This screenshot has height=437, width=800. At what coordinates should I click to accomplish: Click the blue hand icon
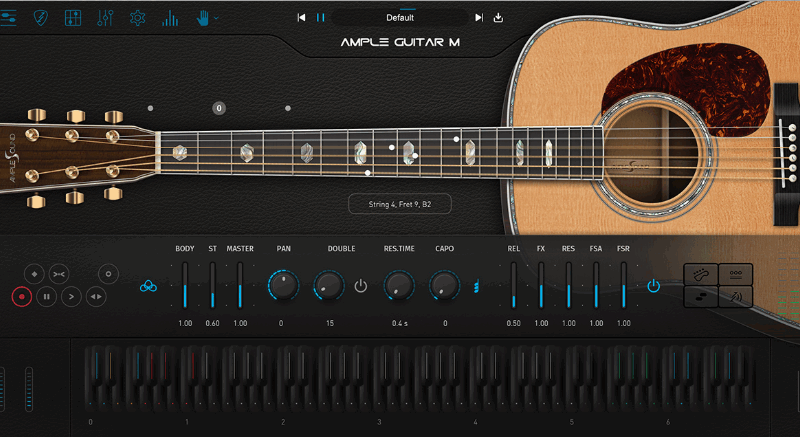click(x=203, y=18)
